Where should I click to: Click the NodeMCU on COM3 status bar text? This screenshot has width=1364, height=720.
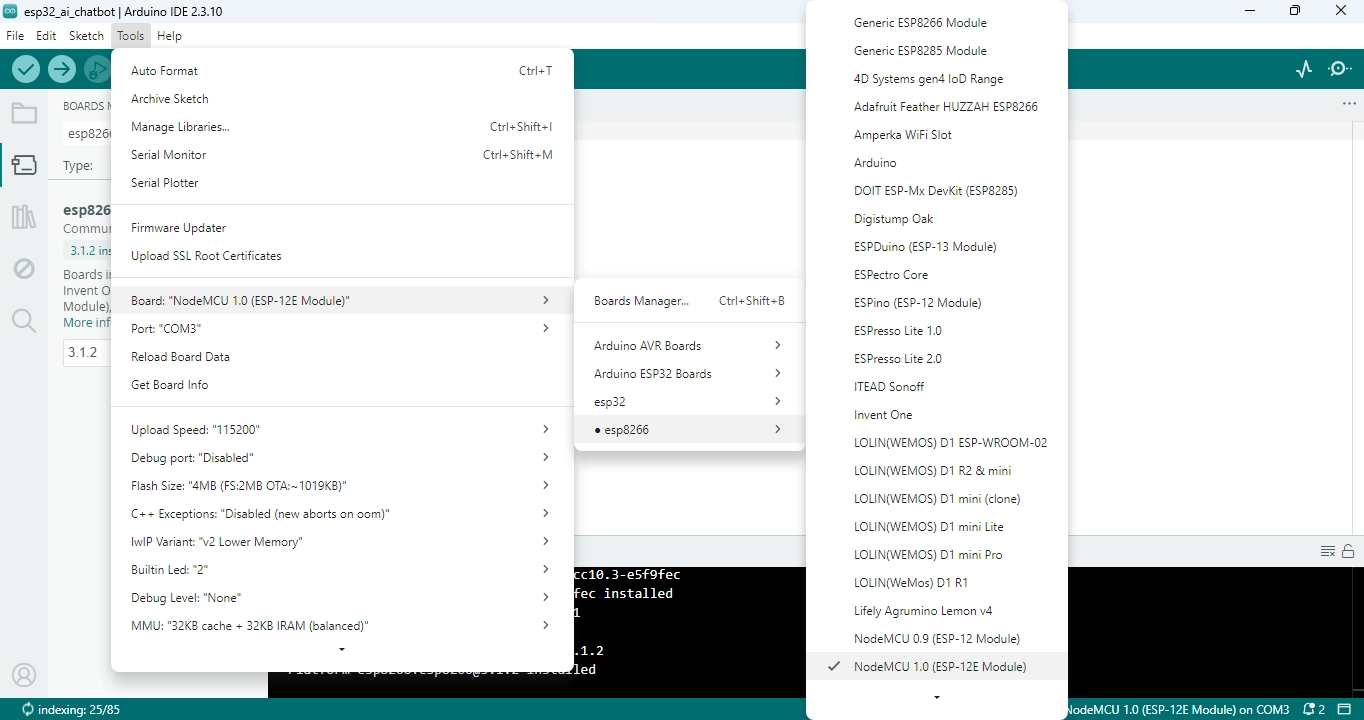pos(1179,709)
